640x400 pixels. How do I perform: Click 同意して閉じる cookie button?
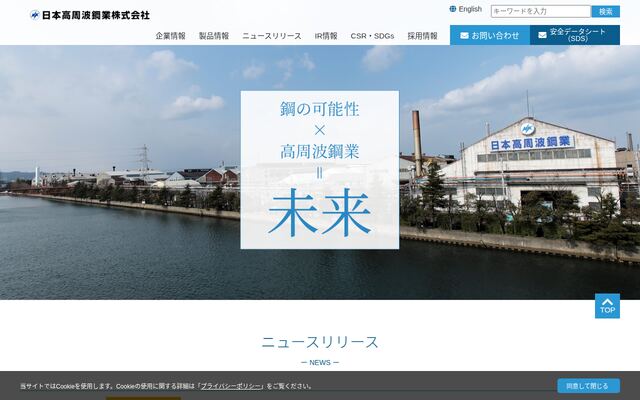point(589,386)
